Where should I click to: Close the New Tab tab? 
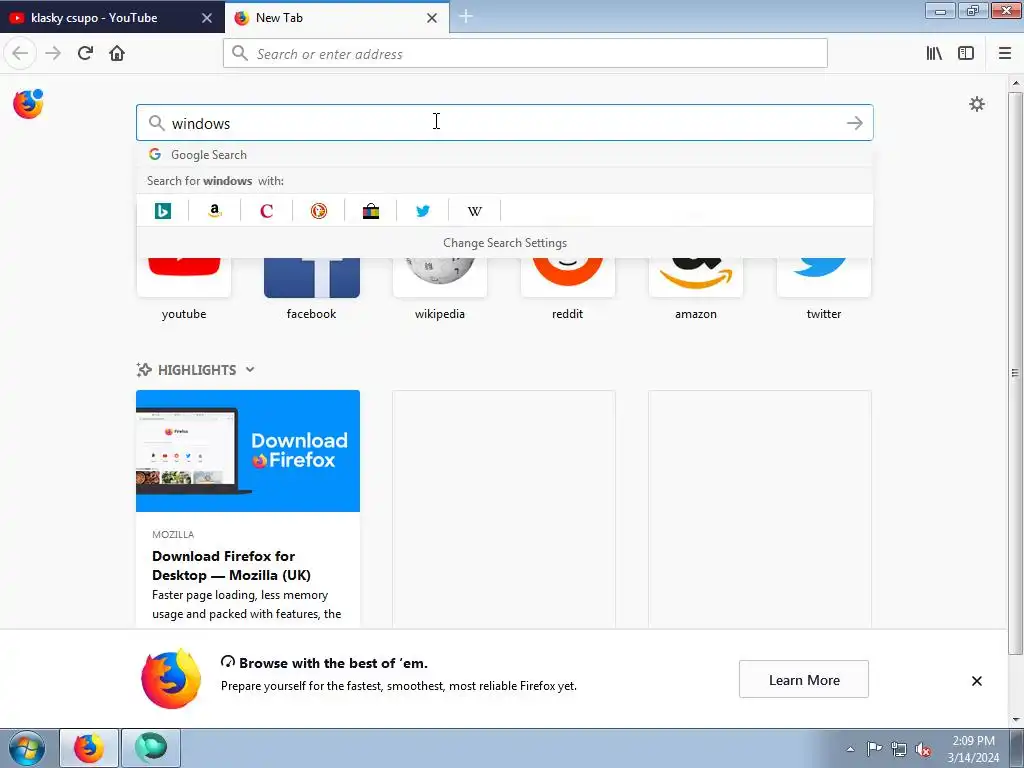click(x=432, y=18)
